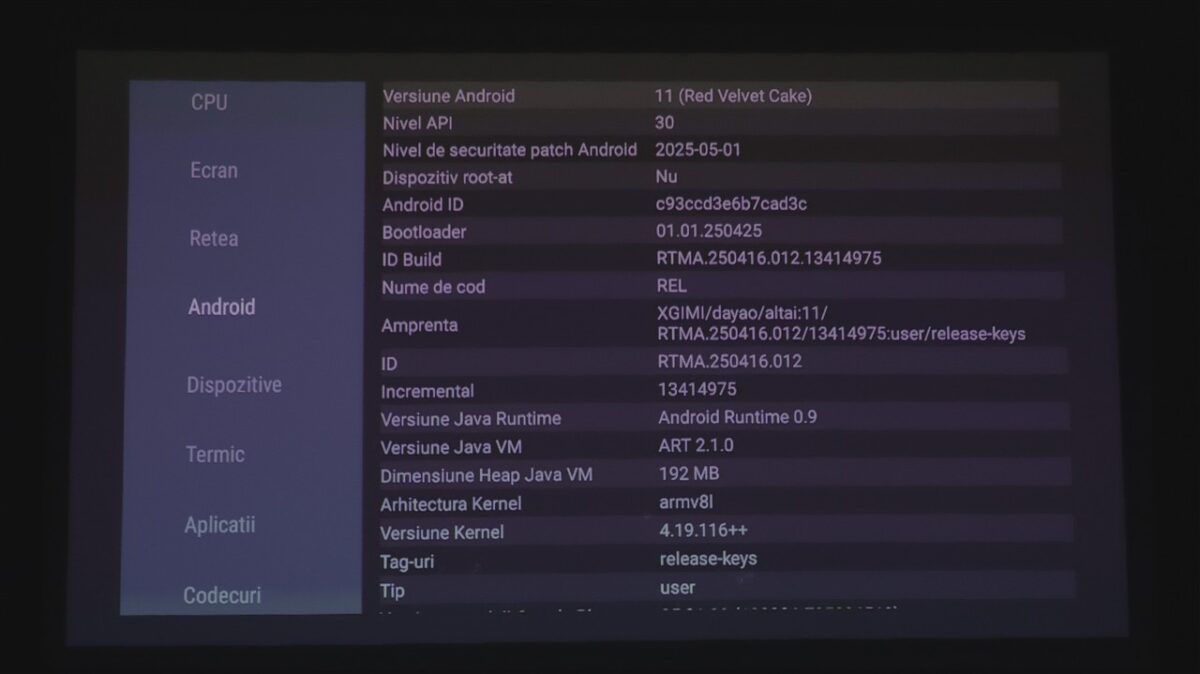Click the Versiune Java Runtime row
The width and height of the screenshot is (1200, 674).
click(720, 418)
